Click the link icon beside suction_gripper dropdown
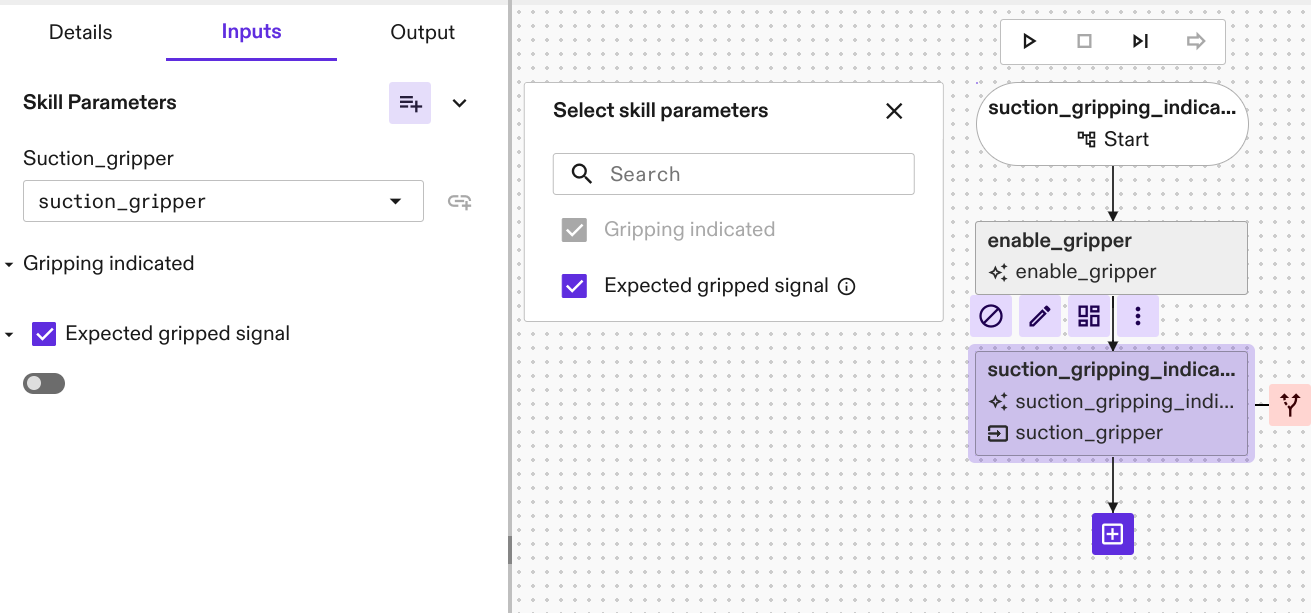Screen dimensions: 1311x613 point(460,202)
